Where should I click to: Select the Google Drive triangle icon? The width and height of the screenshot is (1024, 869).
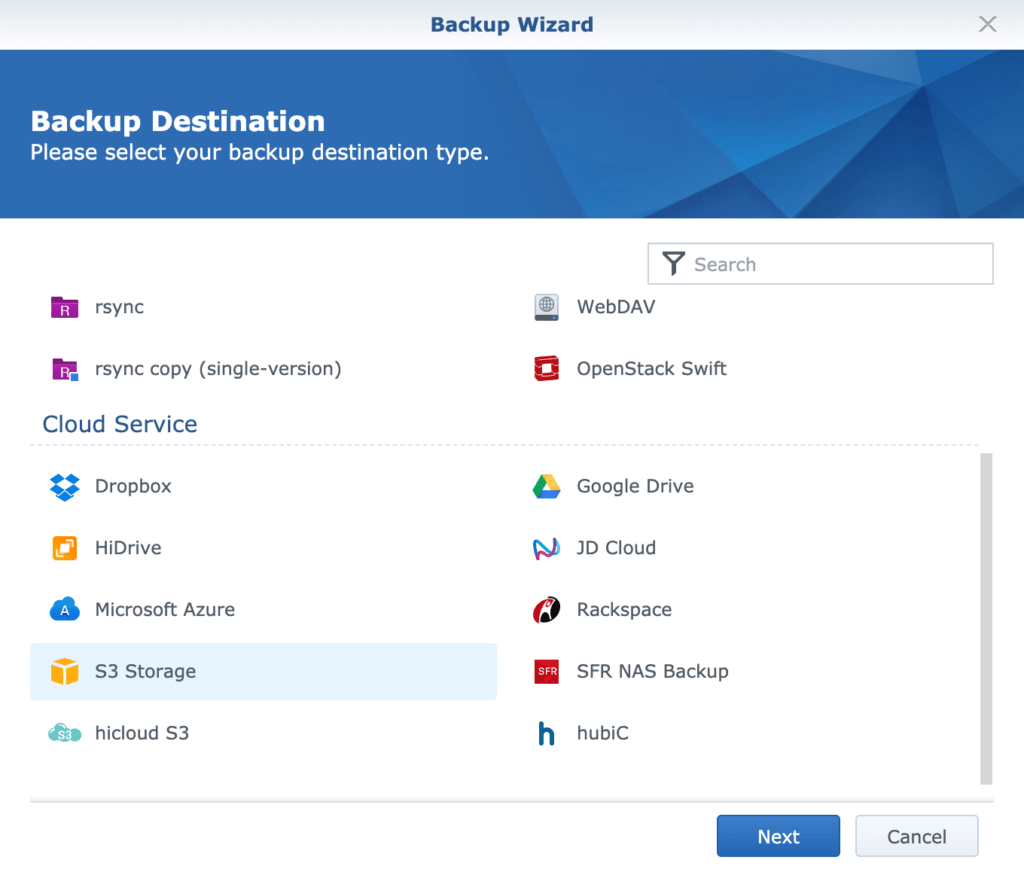(x=546, y=487)
